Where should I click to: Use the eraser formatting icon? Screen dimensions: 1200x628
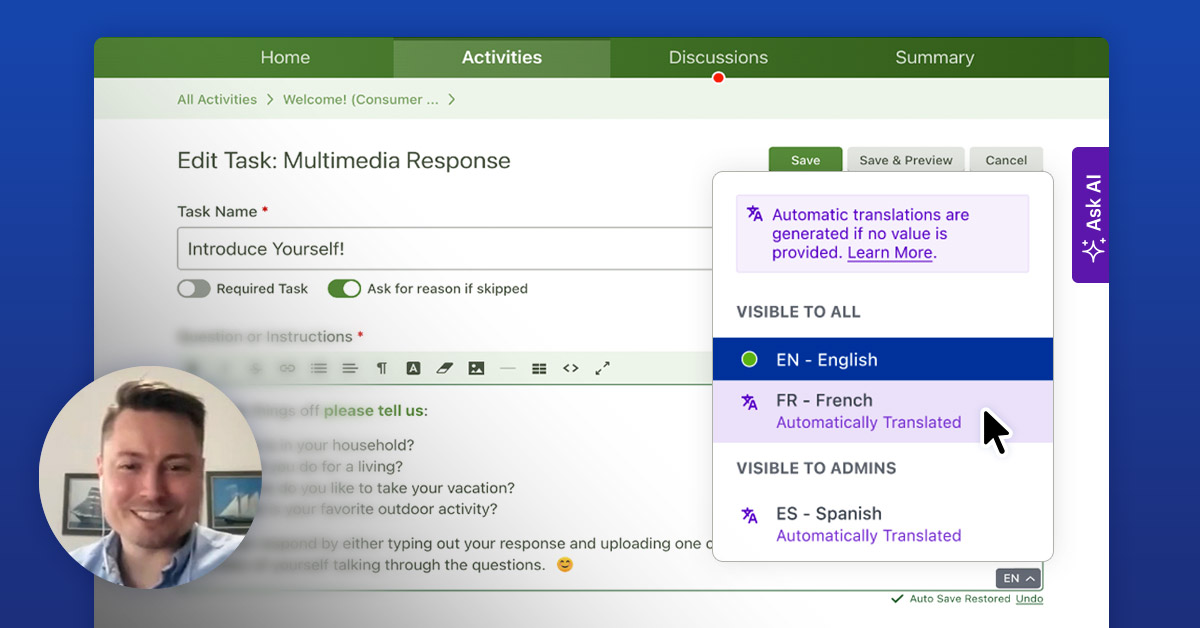pos(444,368)
